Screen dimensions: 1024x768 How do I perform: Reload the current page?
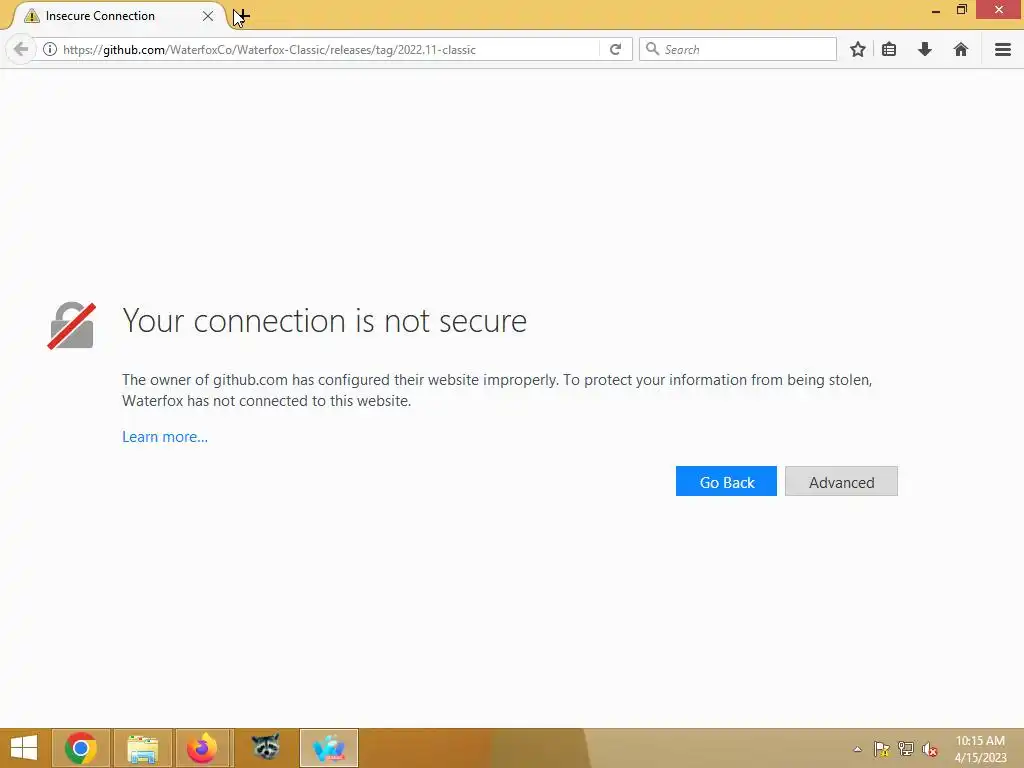[615, 50]
